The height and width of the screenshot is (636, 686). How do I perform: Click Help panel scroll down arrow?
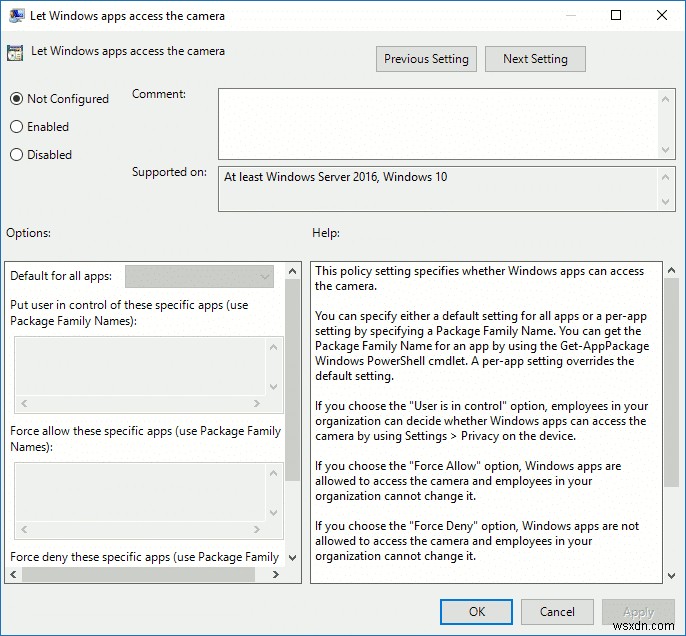tap(672, 576)
